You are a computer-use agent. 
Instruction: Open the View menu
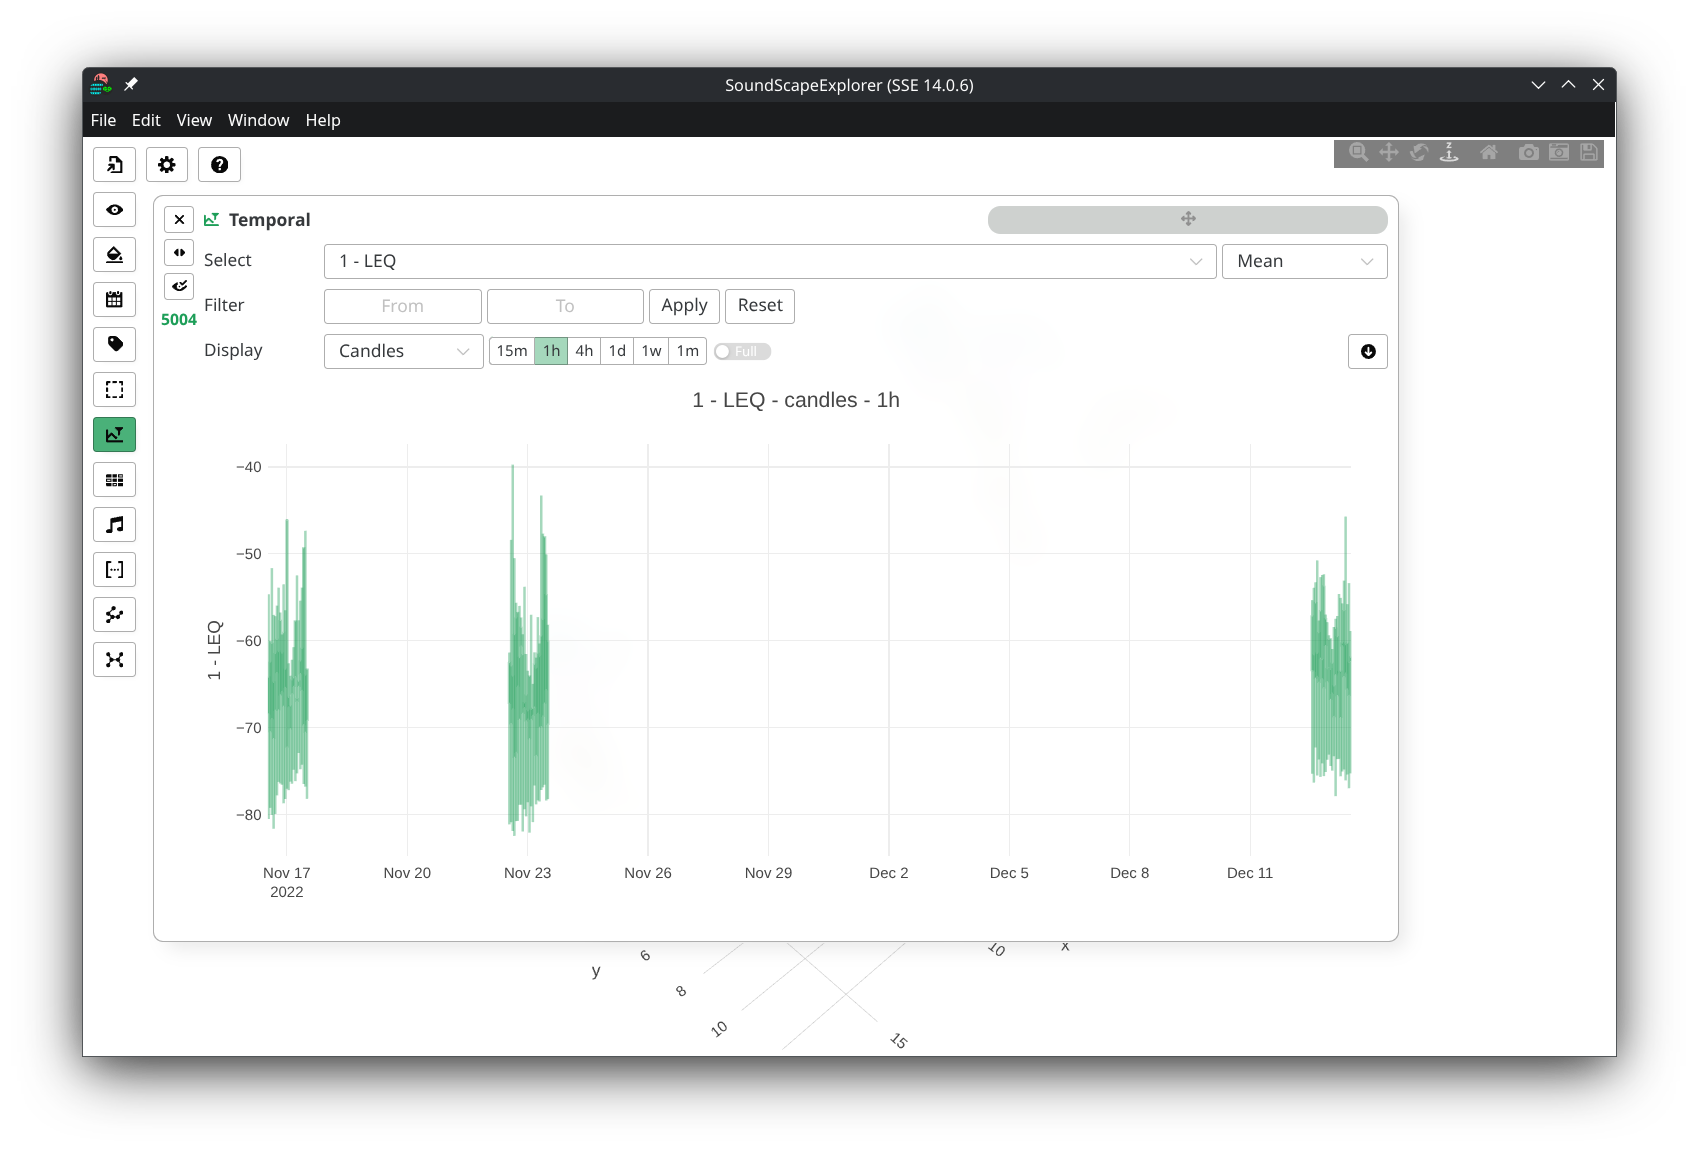194,120
